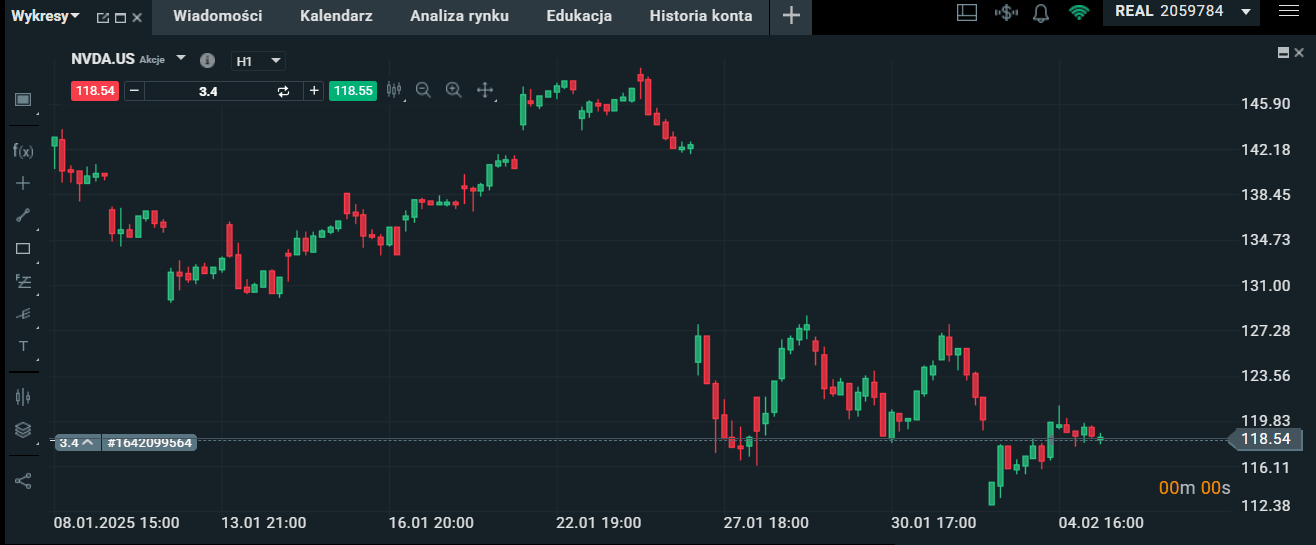
Task: Select the trend line drawing tool
Action: pos(23,215)
